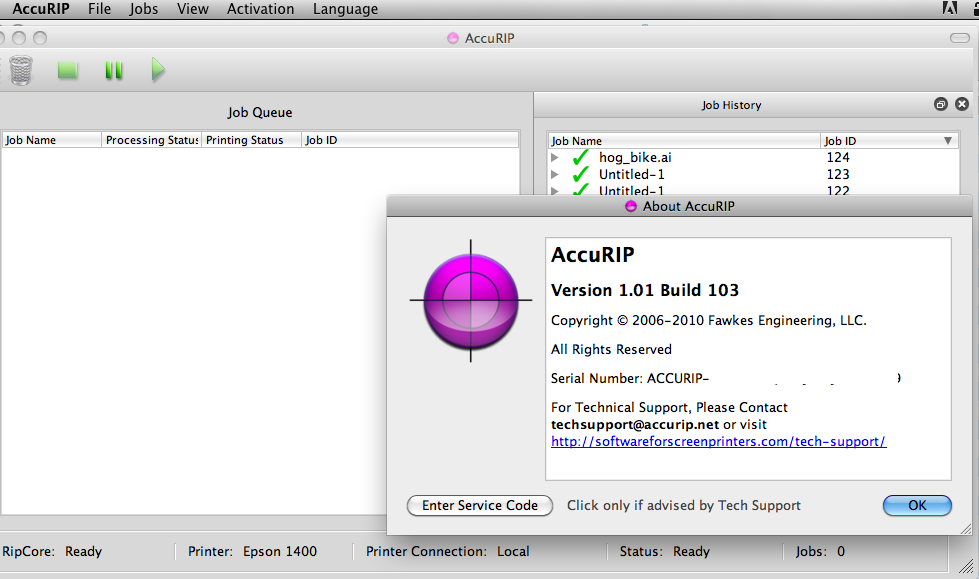Open the softwareforscreenprinters tech-support link
The image size is (979, 579).
pos(718,442)
